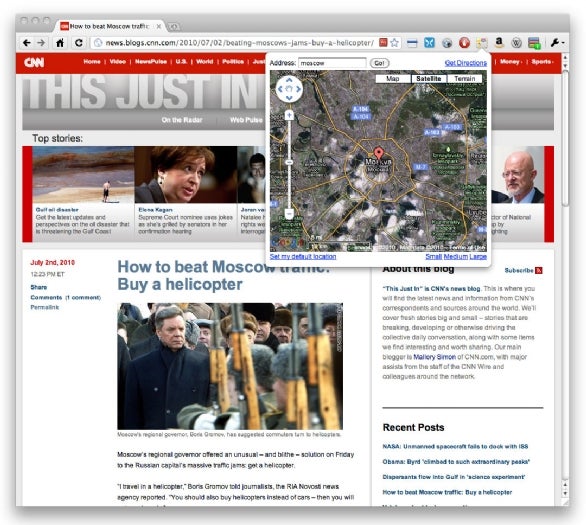This screenshot has width=586, height=525.
Task: Open the wrench settings menu
Action: (556, 43)
